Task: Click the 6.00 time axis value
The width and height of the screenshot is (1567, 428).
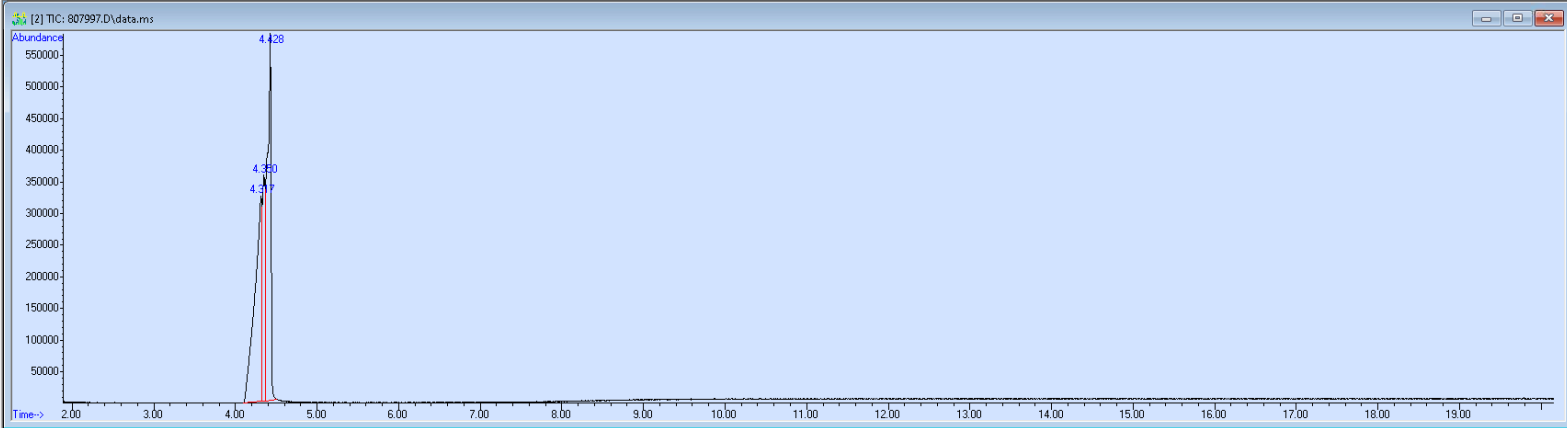Action: click(397, 413)
